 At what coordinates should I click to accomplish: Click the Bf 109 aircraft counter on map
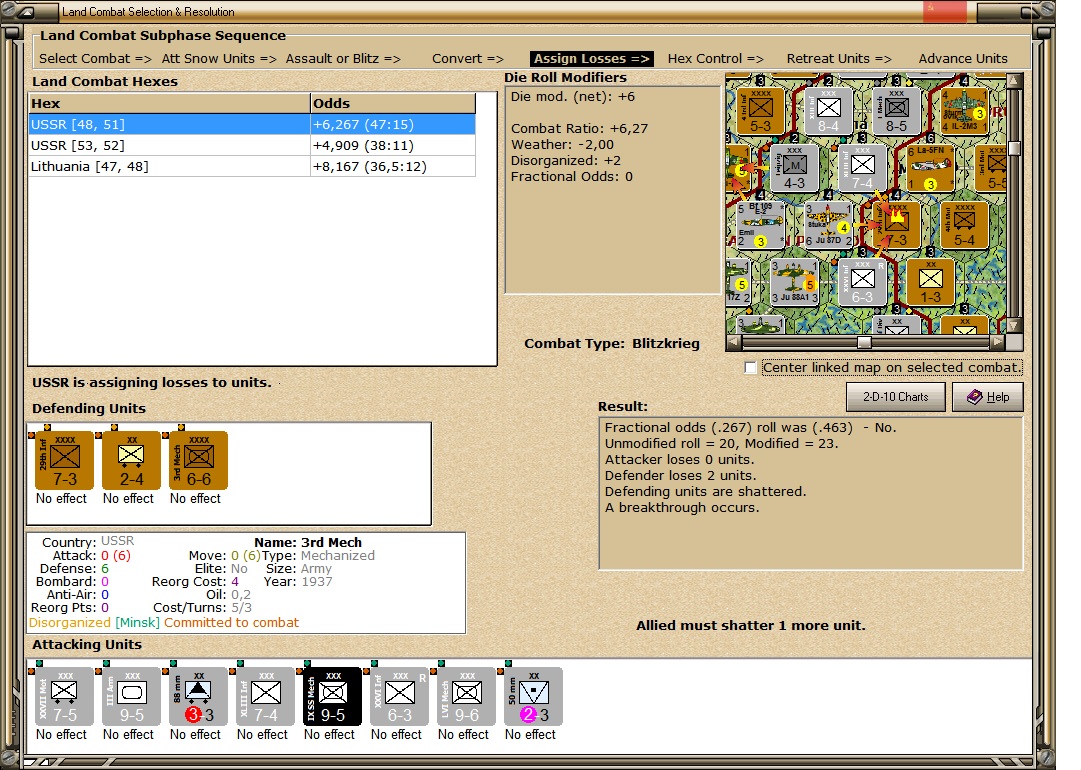click(x=761, y=225)
